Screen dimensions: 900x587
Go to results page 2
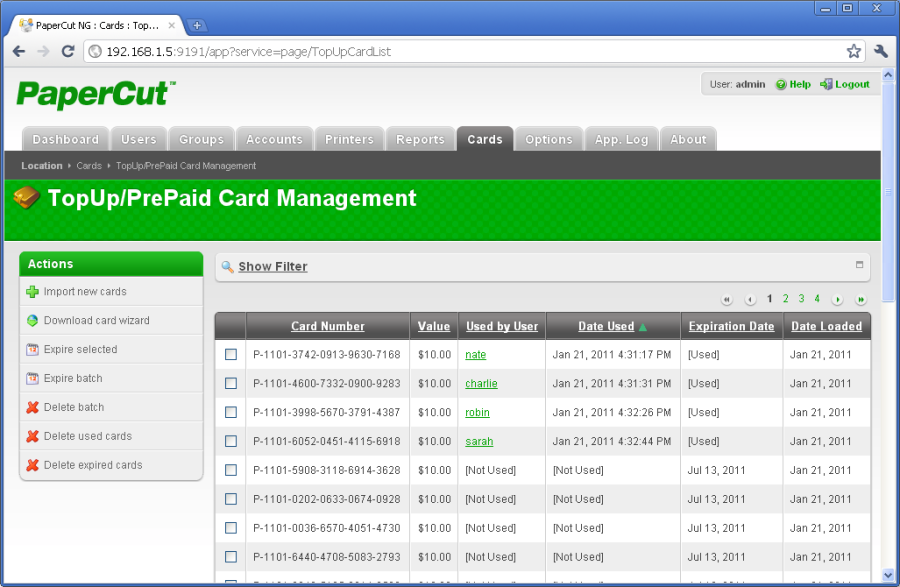(785, 299)
